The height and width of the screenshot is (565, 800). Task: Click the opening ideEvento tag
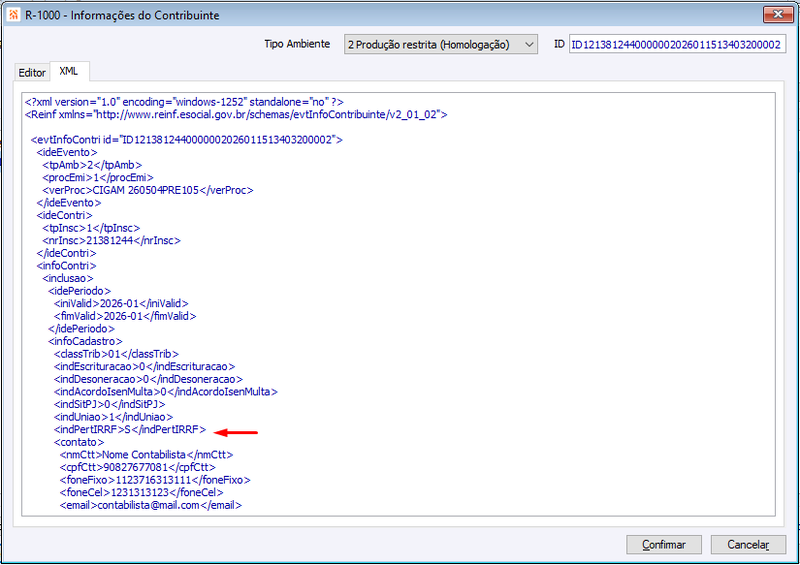coord(67,152)
